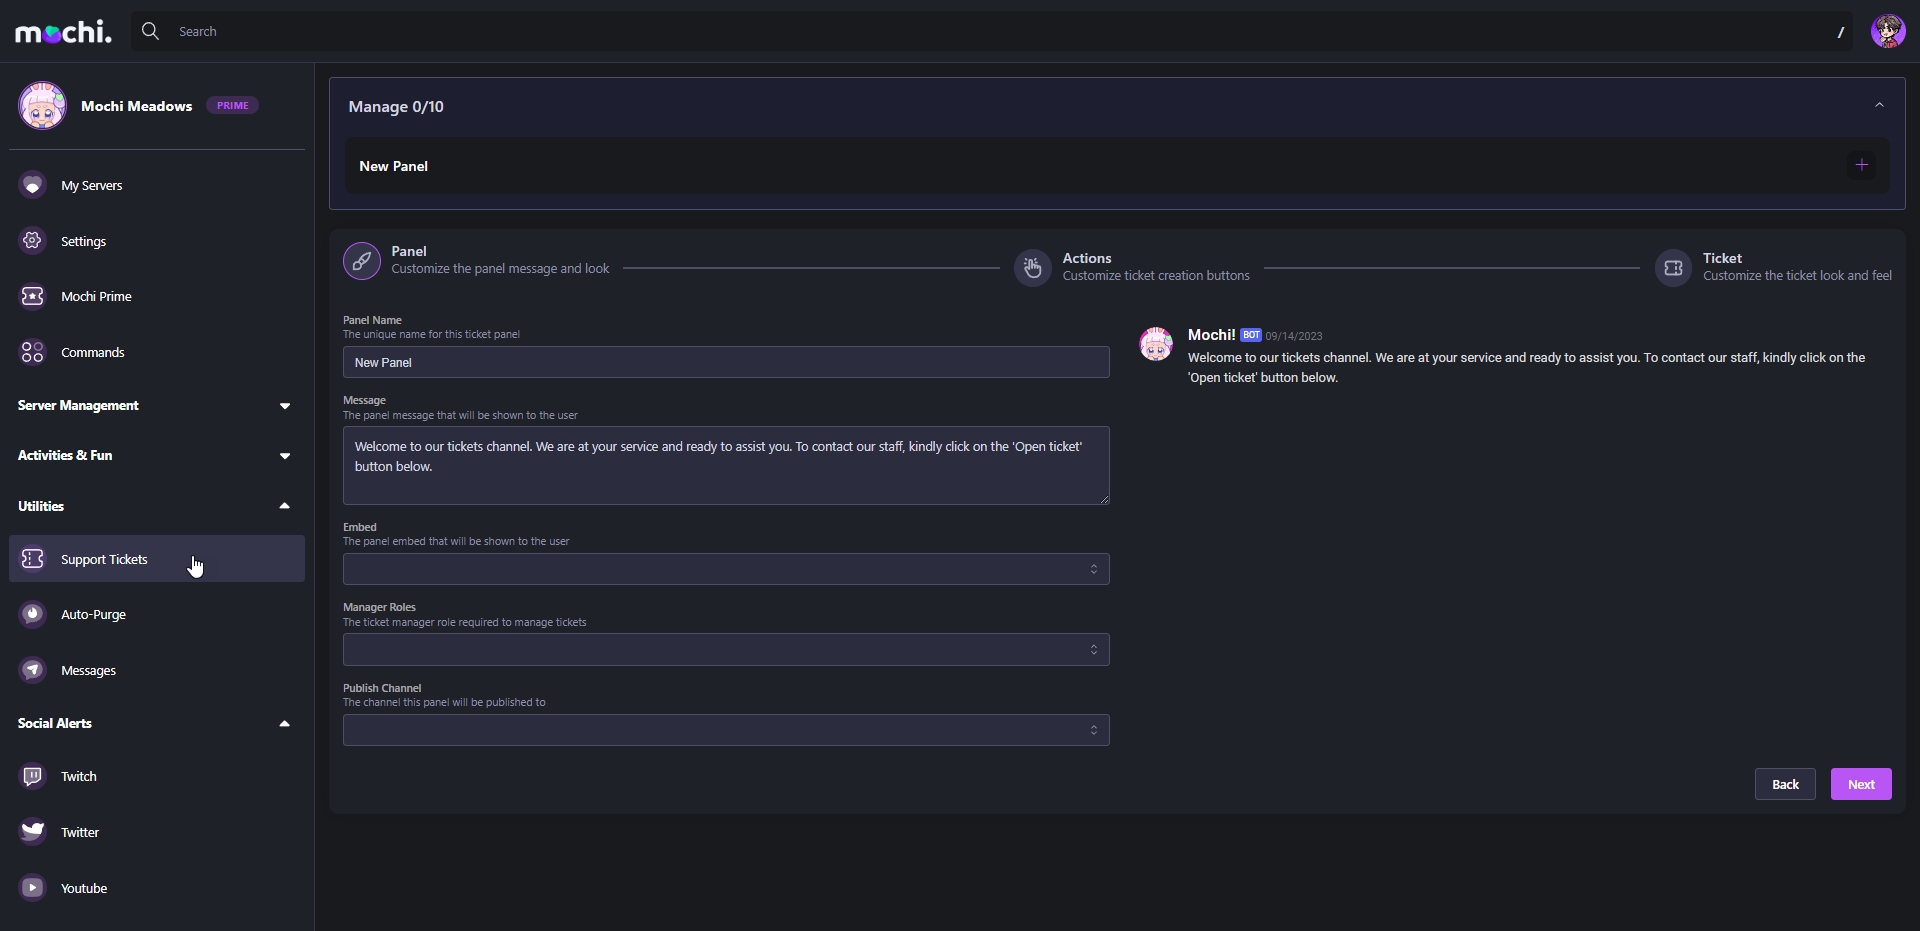This screenshot has height=931, width=1920.
Task: Click into the Panel Name field
Action: click(726, 362)
